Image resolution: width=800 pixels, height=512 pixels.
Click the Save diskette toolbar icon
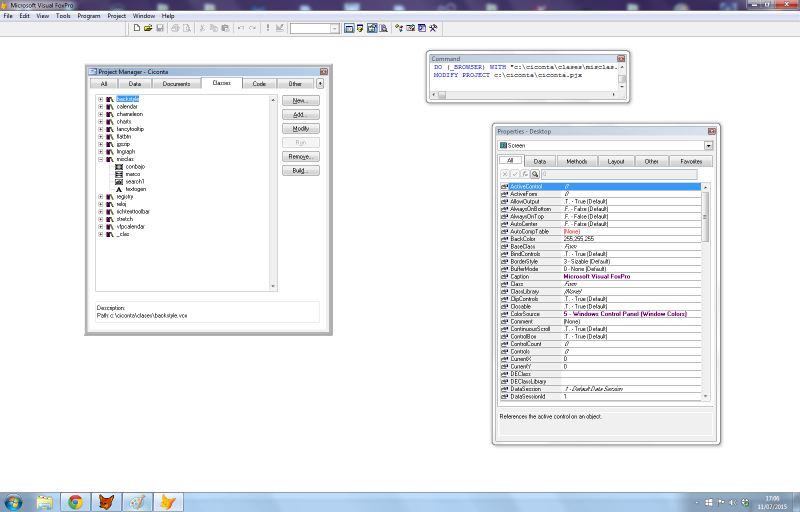coord(160,29)
